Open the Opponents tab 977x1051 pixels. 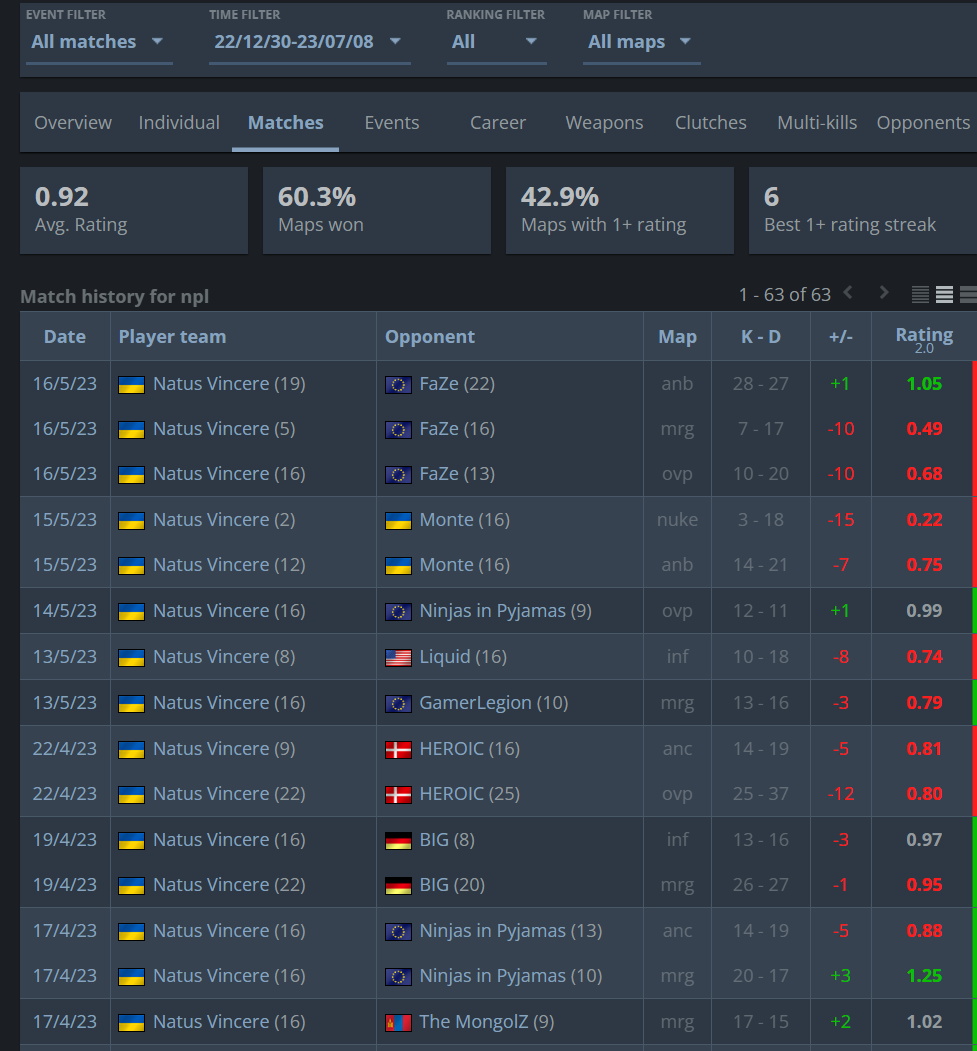(923, 123)
